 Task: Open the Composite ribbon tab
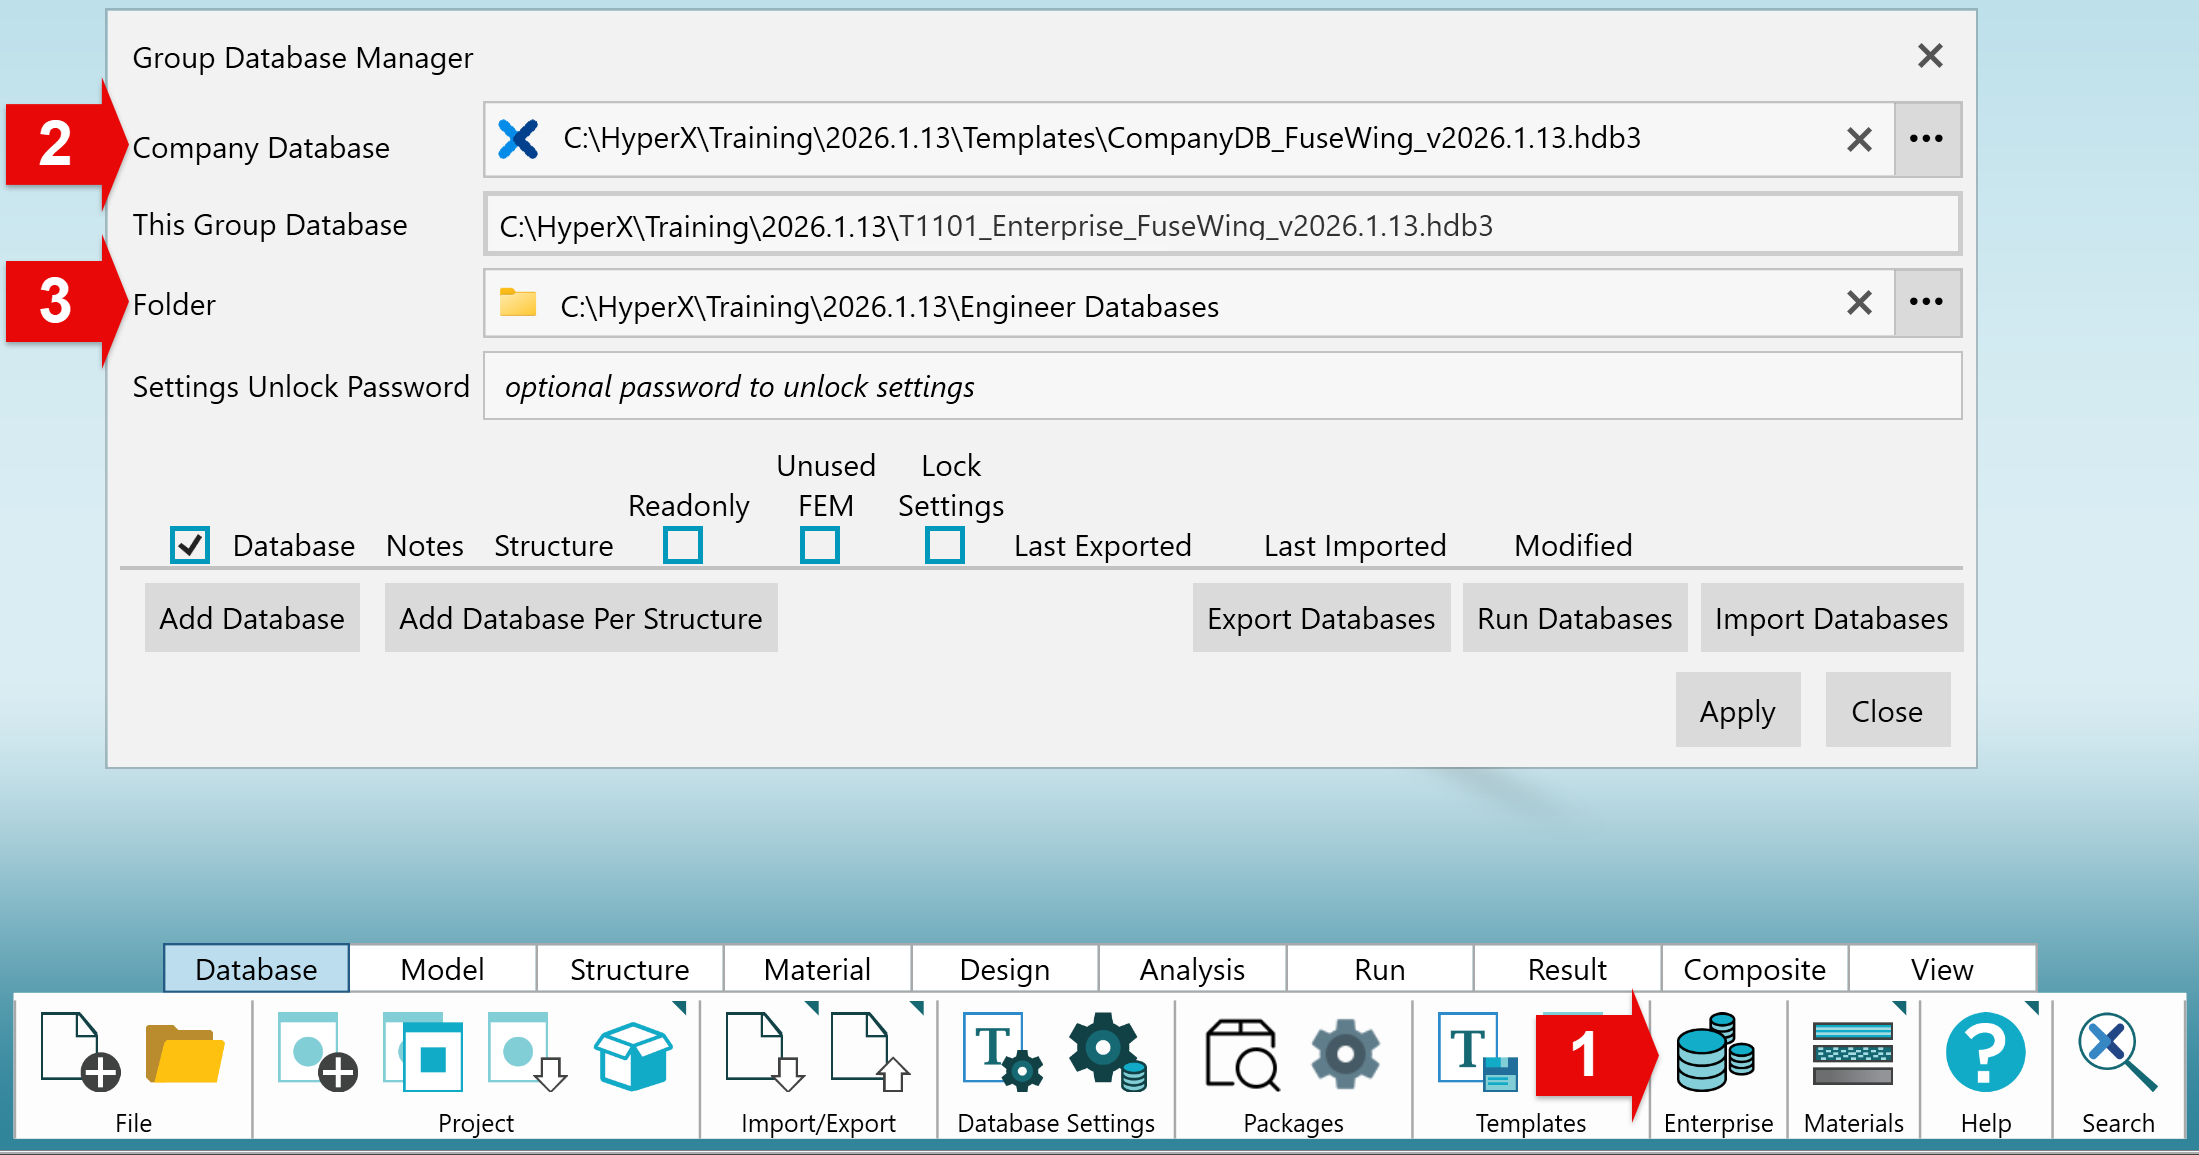pos(1755,969)
